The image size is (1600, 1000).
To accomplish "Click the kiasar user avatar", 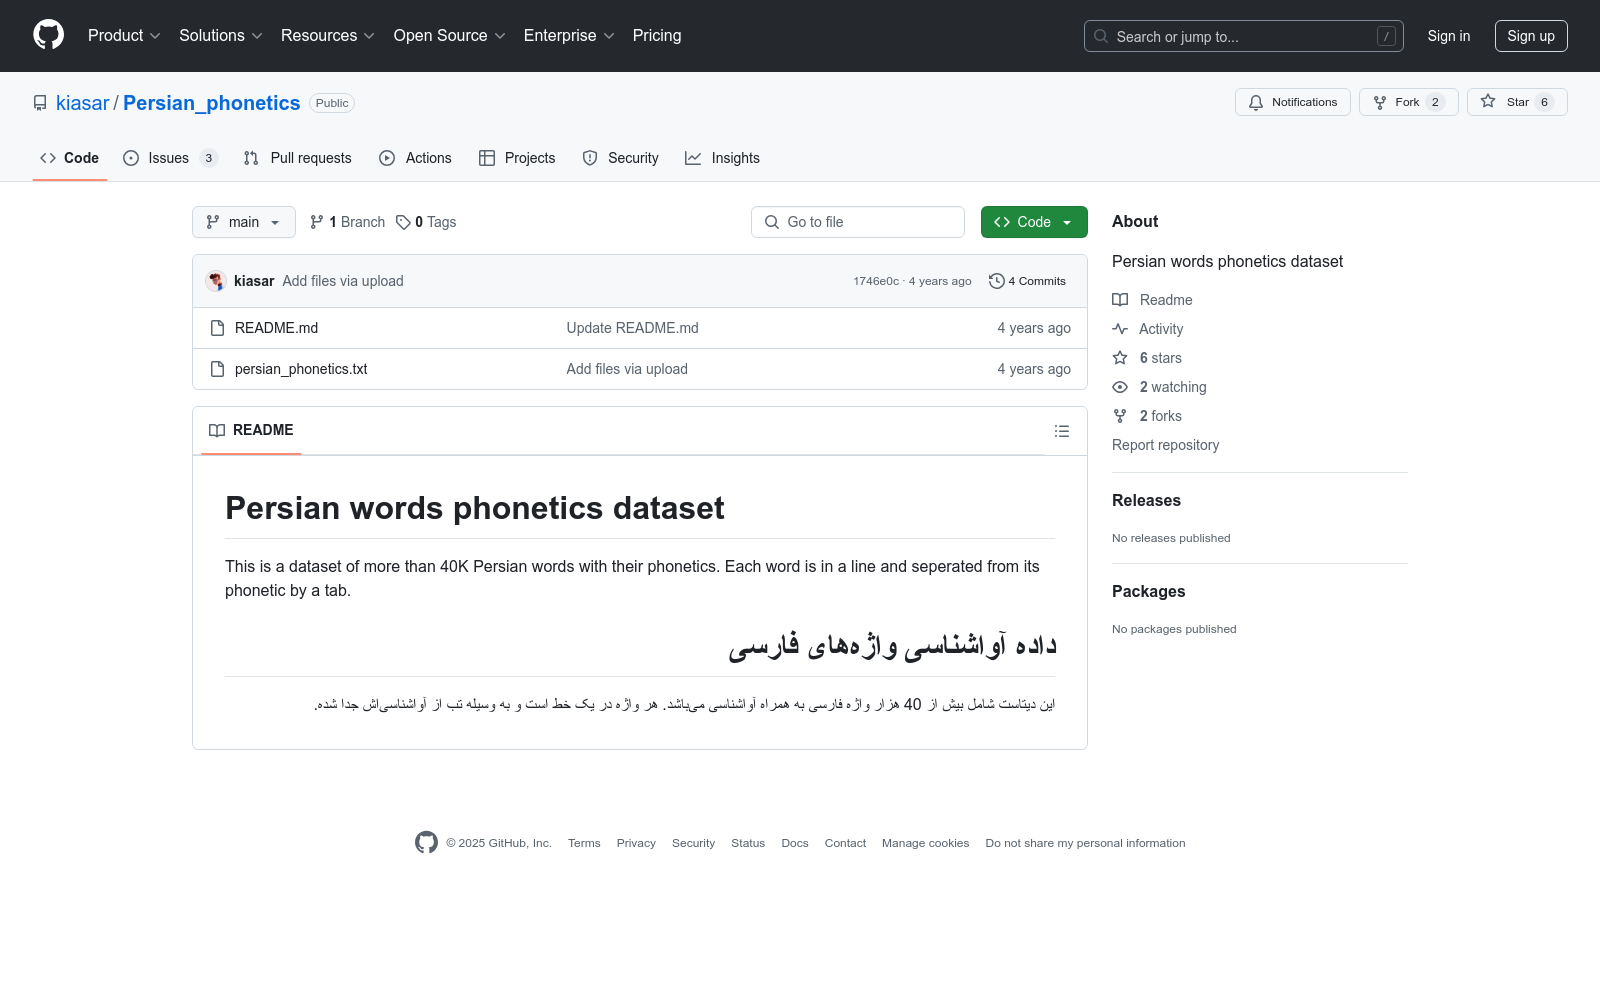I will pos(216,281).
